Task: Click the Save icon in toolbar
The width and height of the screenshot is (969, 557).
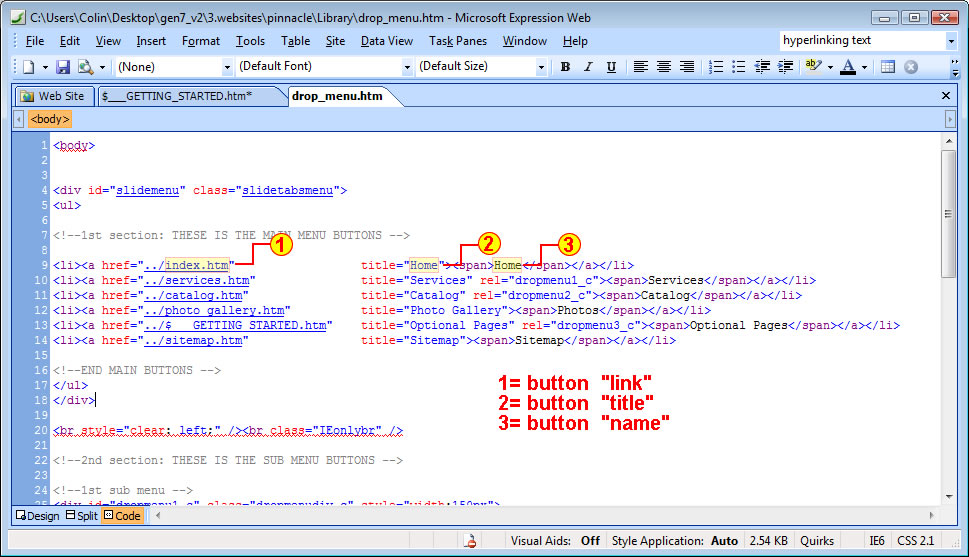Action: (x=63, y=67)
